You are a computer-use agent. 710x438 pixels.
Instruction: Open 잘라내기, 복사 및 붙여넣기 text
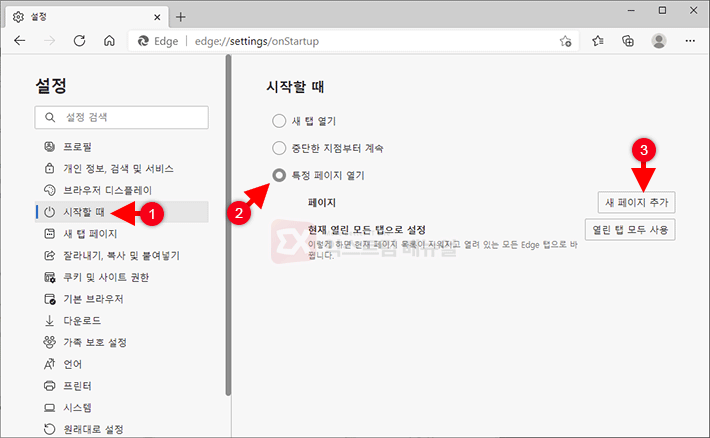pyautogui.click(x=121, y=255)
